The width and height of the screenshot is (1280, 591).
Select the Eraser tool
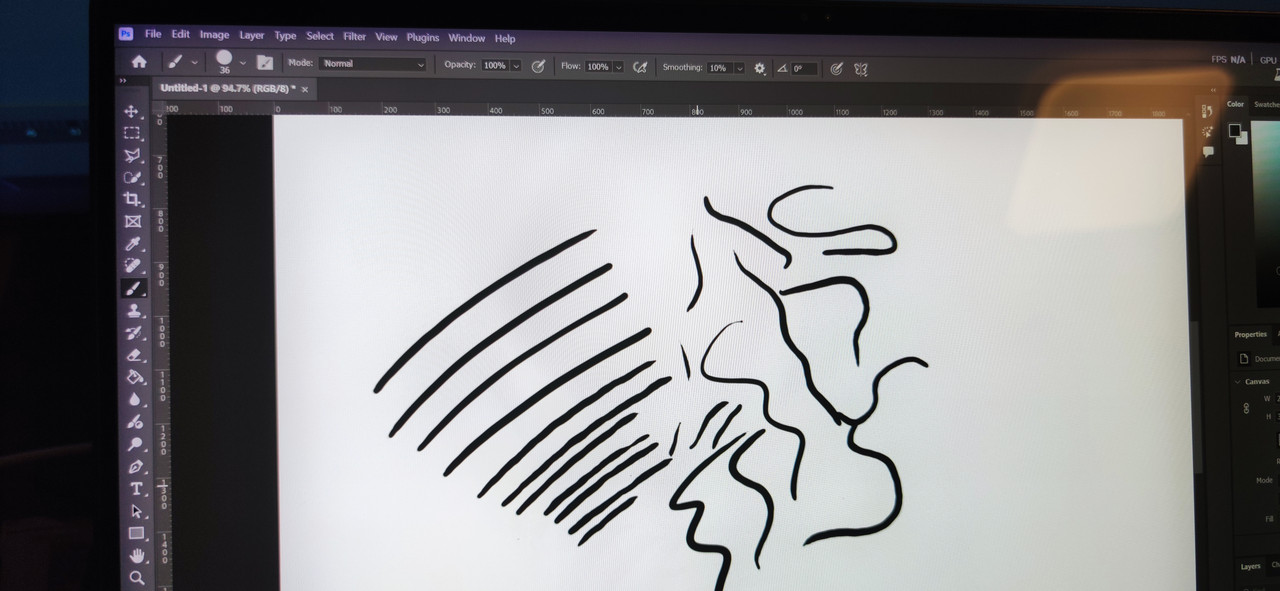[x=134, y=354]
